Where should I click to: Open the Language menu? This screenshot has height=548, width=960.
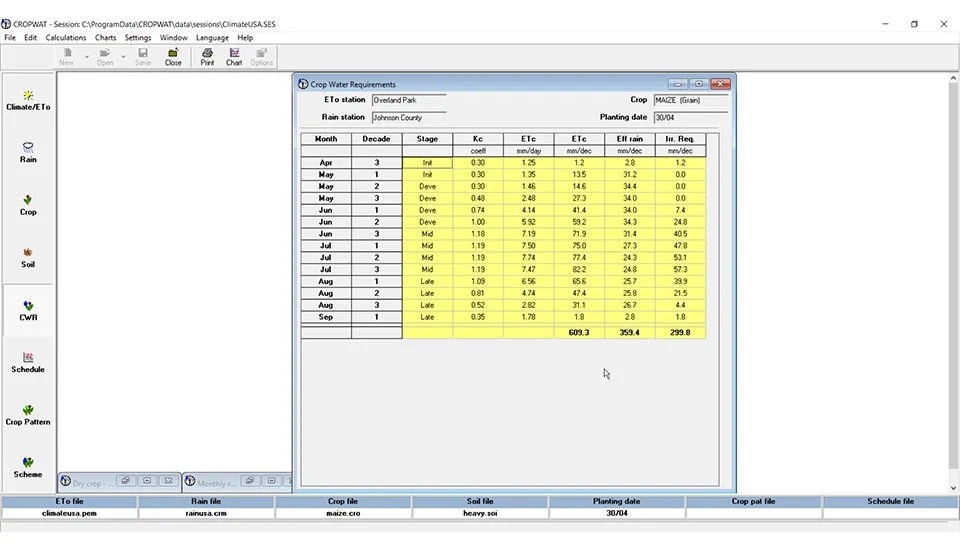click(x=212, y=38)
